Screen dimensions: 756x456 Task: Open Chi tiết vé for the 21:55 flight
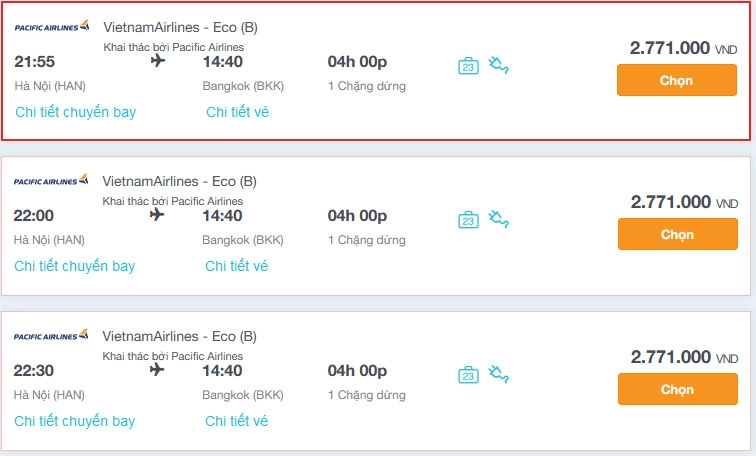point(237,112)
